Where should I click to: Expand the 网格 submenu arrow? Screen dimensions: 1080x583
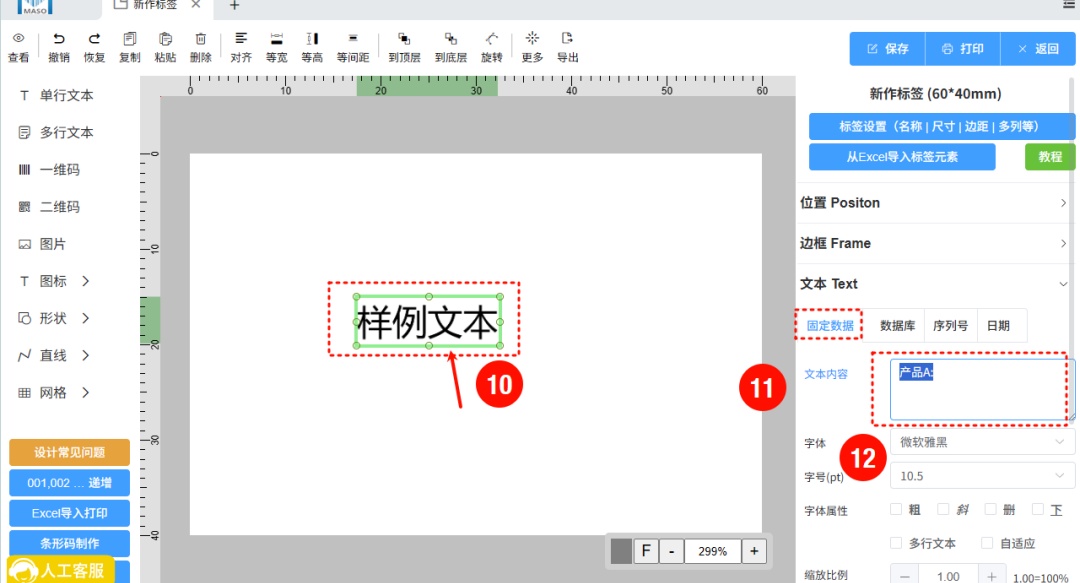pos(85,393)
